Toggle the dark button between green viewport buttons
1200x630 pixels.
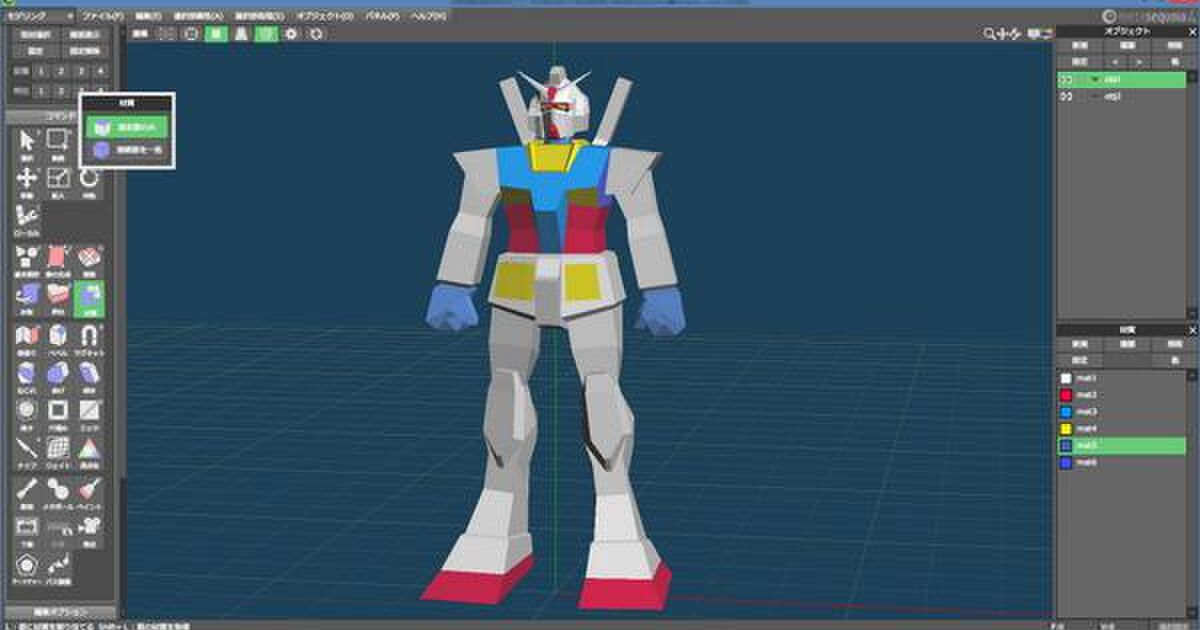(x=241, y=33)
